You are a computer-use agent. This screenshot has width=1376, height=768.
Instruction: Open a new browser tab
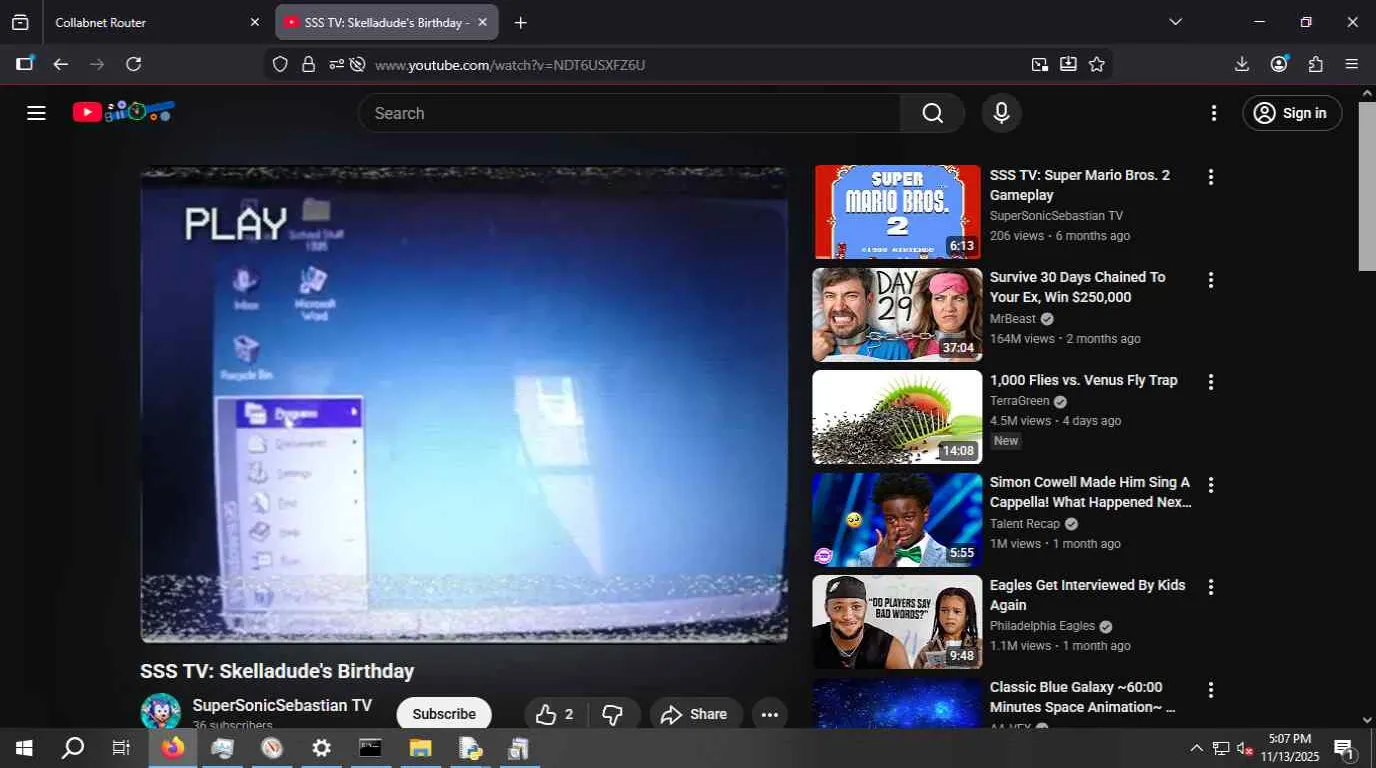coord(520,22)
